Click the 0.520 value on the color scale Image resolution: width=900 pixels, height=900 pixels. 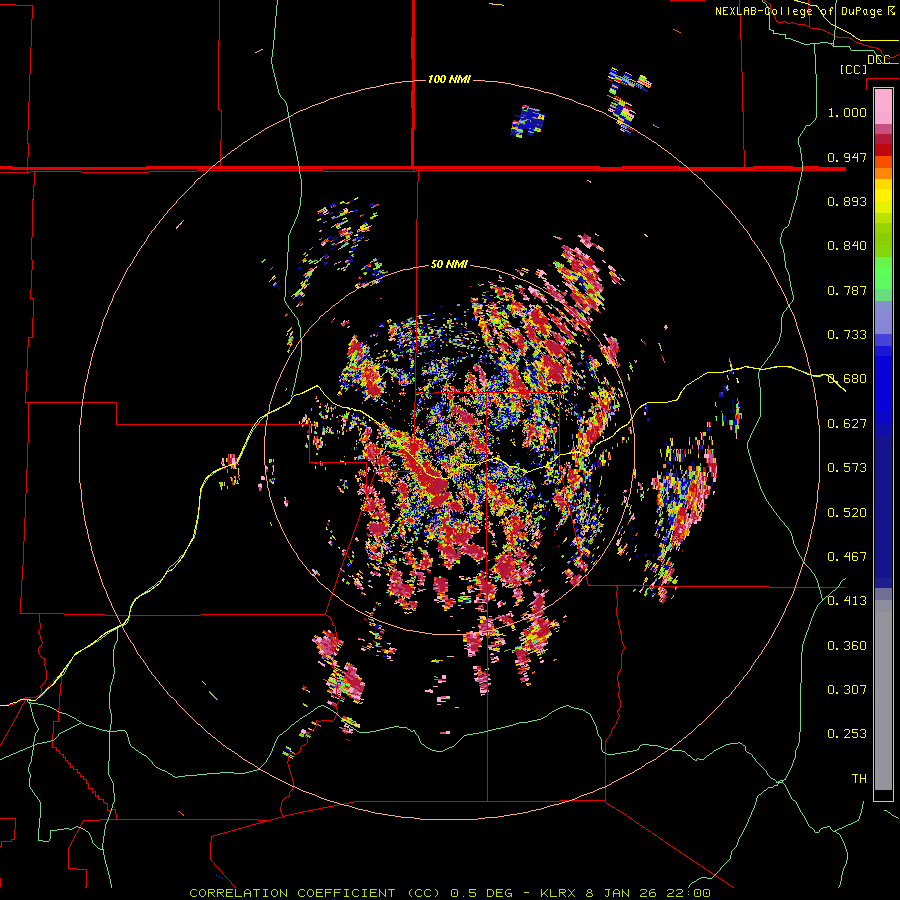click(847, 513)
